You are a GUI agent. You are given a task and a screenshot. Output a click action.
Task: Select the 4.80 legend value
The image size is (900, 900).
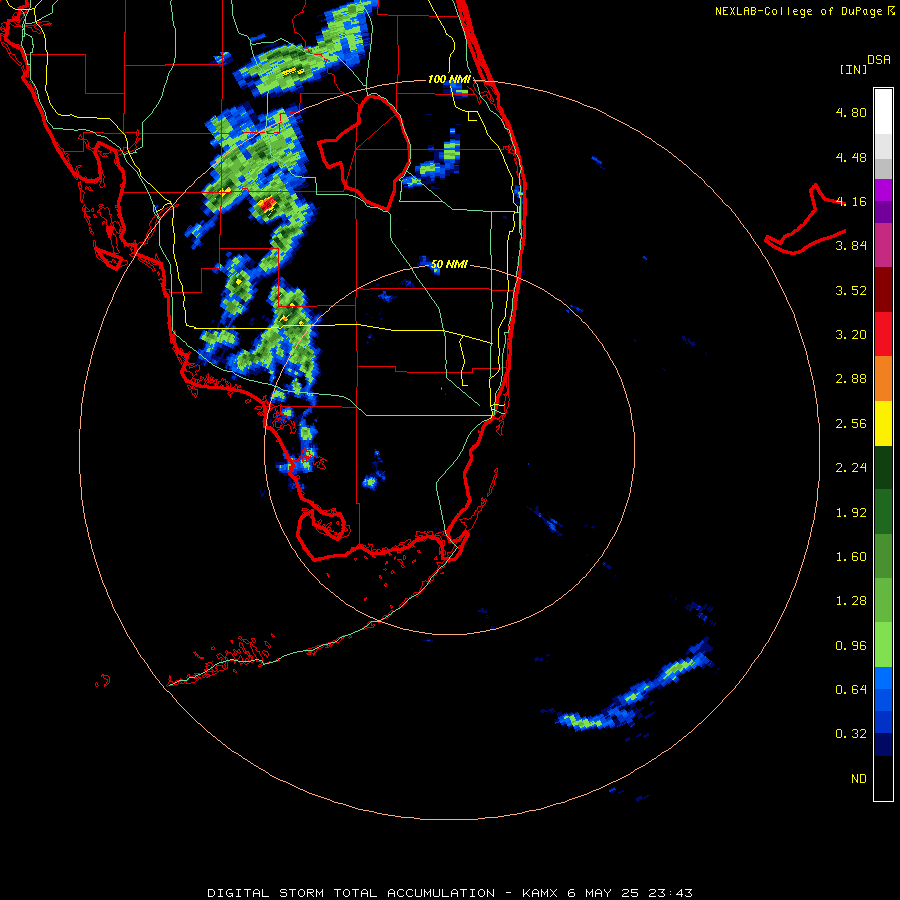point(851,112)
